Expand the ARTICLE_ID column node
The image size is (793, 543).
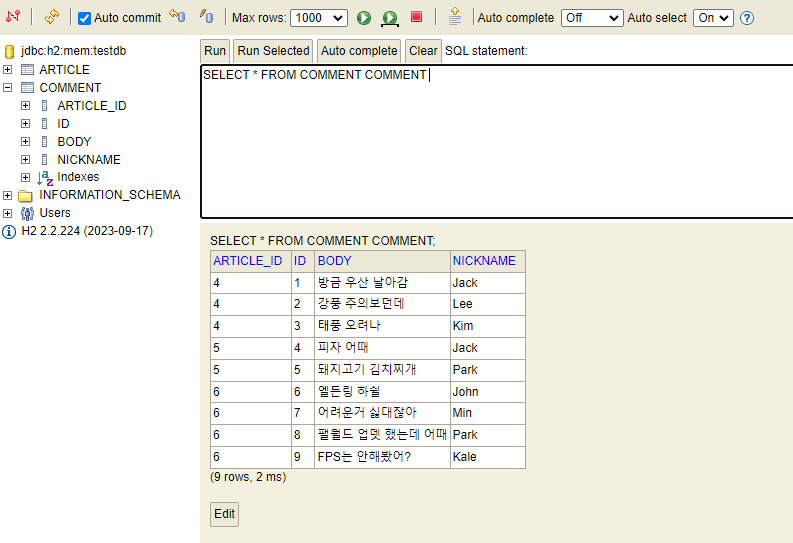click(25, 105)
